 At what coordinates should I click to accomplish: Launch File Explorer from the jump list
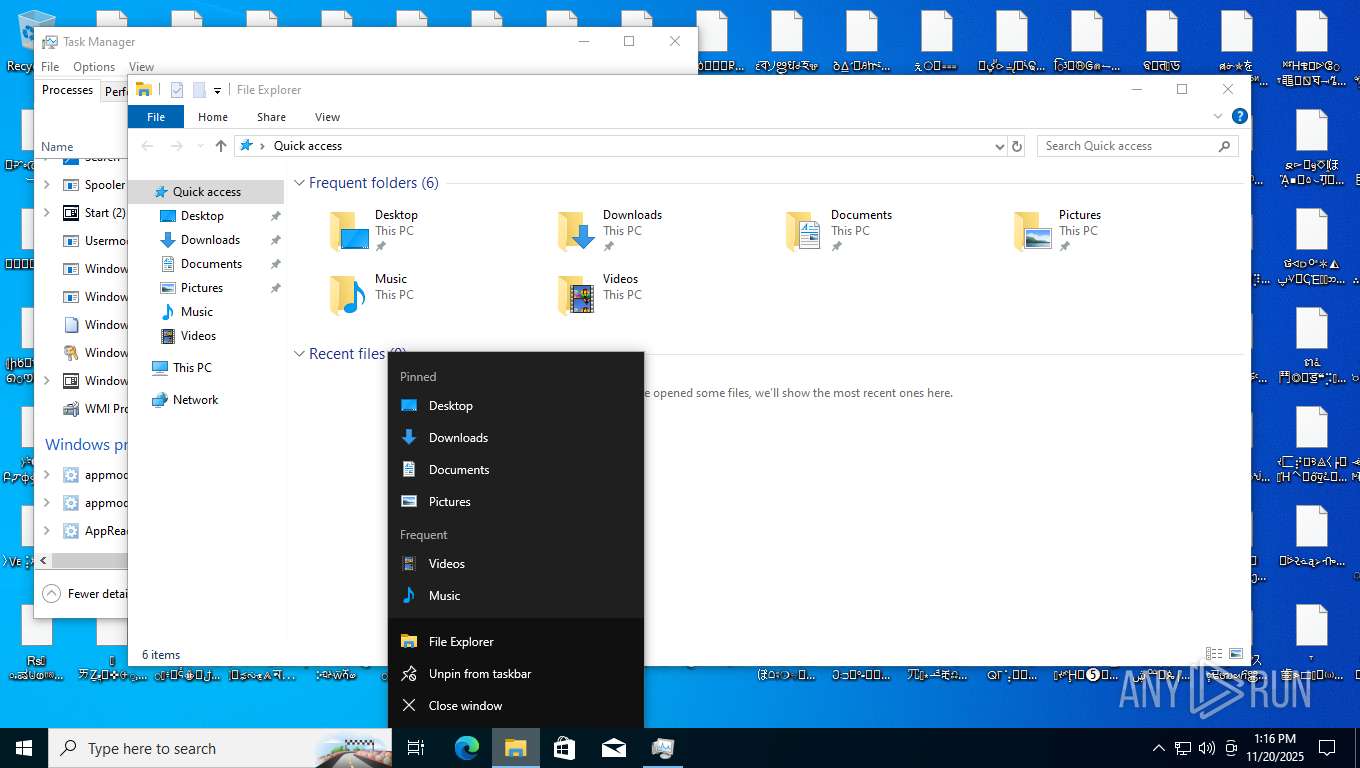[x=515, y=642]
